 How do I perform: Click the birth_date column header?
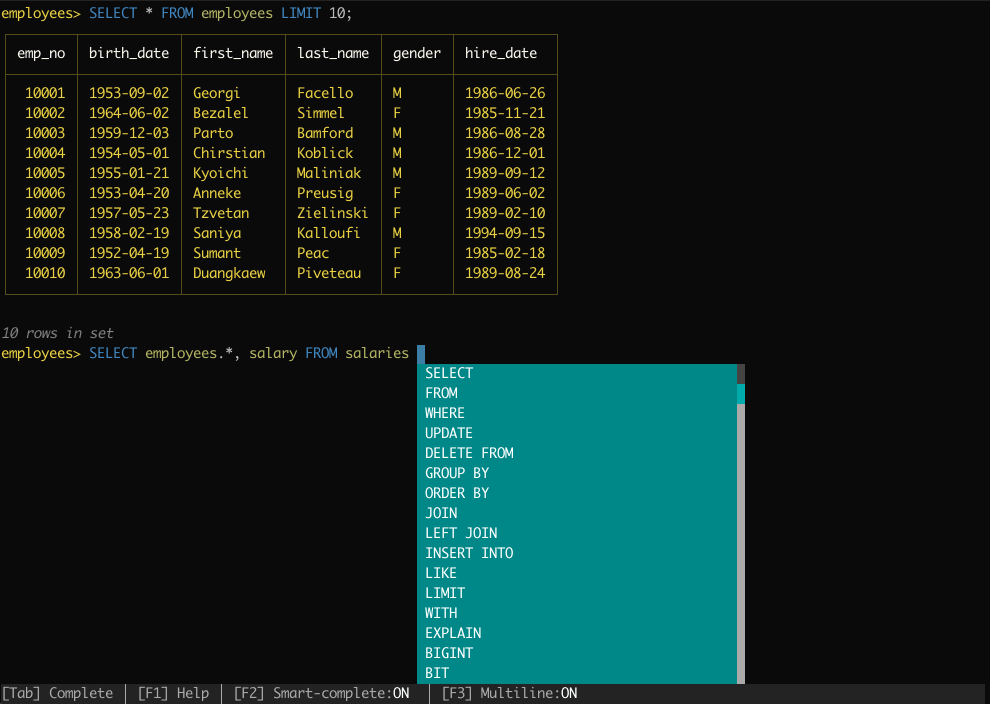[x=129, y=54]
